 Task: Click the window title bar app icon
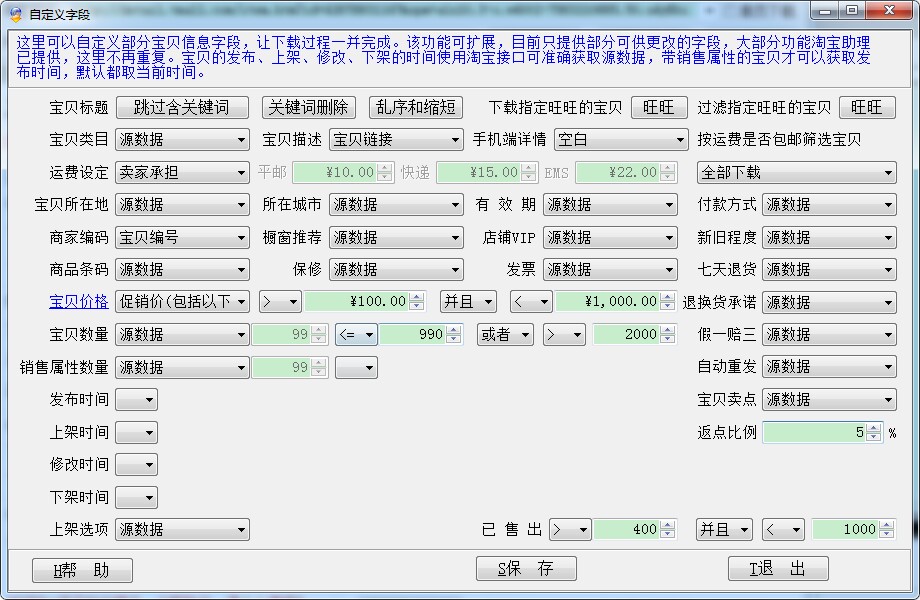click(15, 13)
